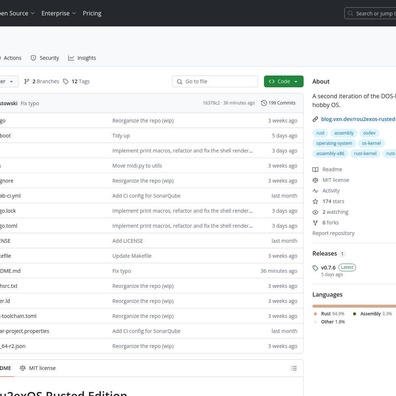The width and height of the screenshot is (396, 396).
Task: Open the MIT license link in About
Action: pos(336,180)
